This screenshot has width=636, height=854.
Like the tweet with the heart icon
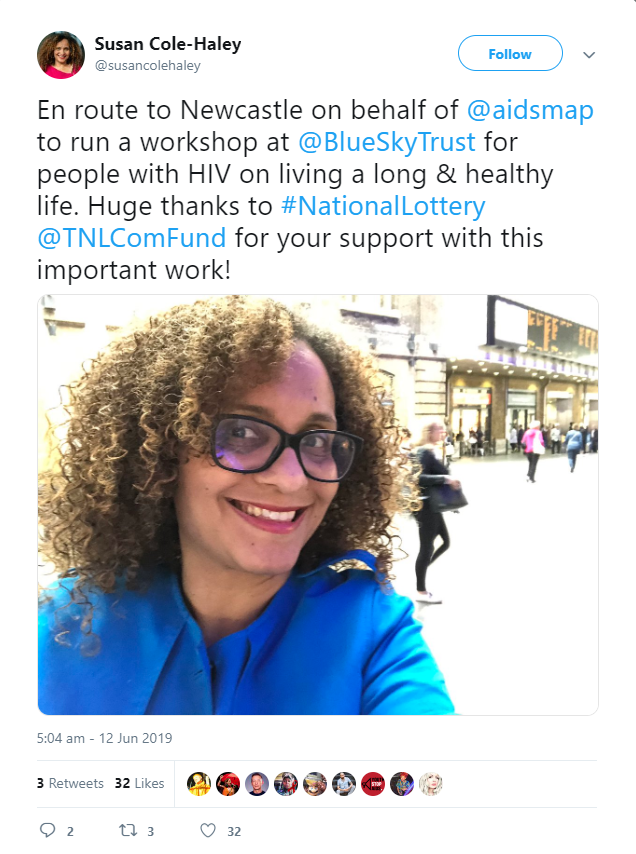pos(208,830)
